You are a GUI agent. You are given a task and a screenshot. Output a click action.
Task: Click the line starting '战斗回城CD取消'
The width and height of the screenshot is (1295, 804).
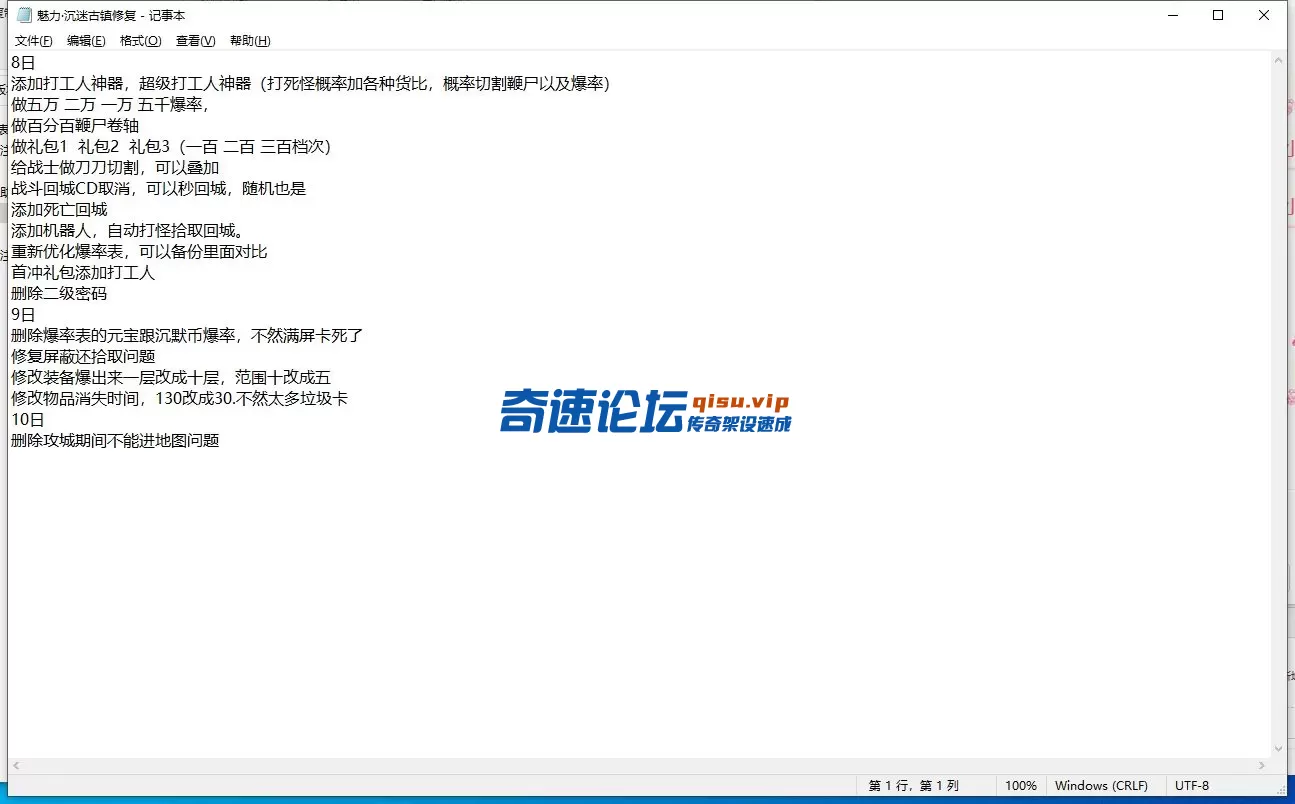pyautogui.click(x=158, y=188)
